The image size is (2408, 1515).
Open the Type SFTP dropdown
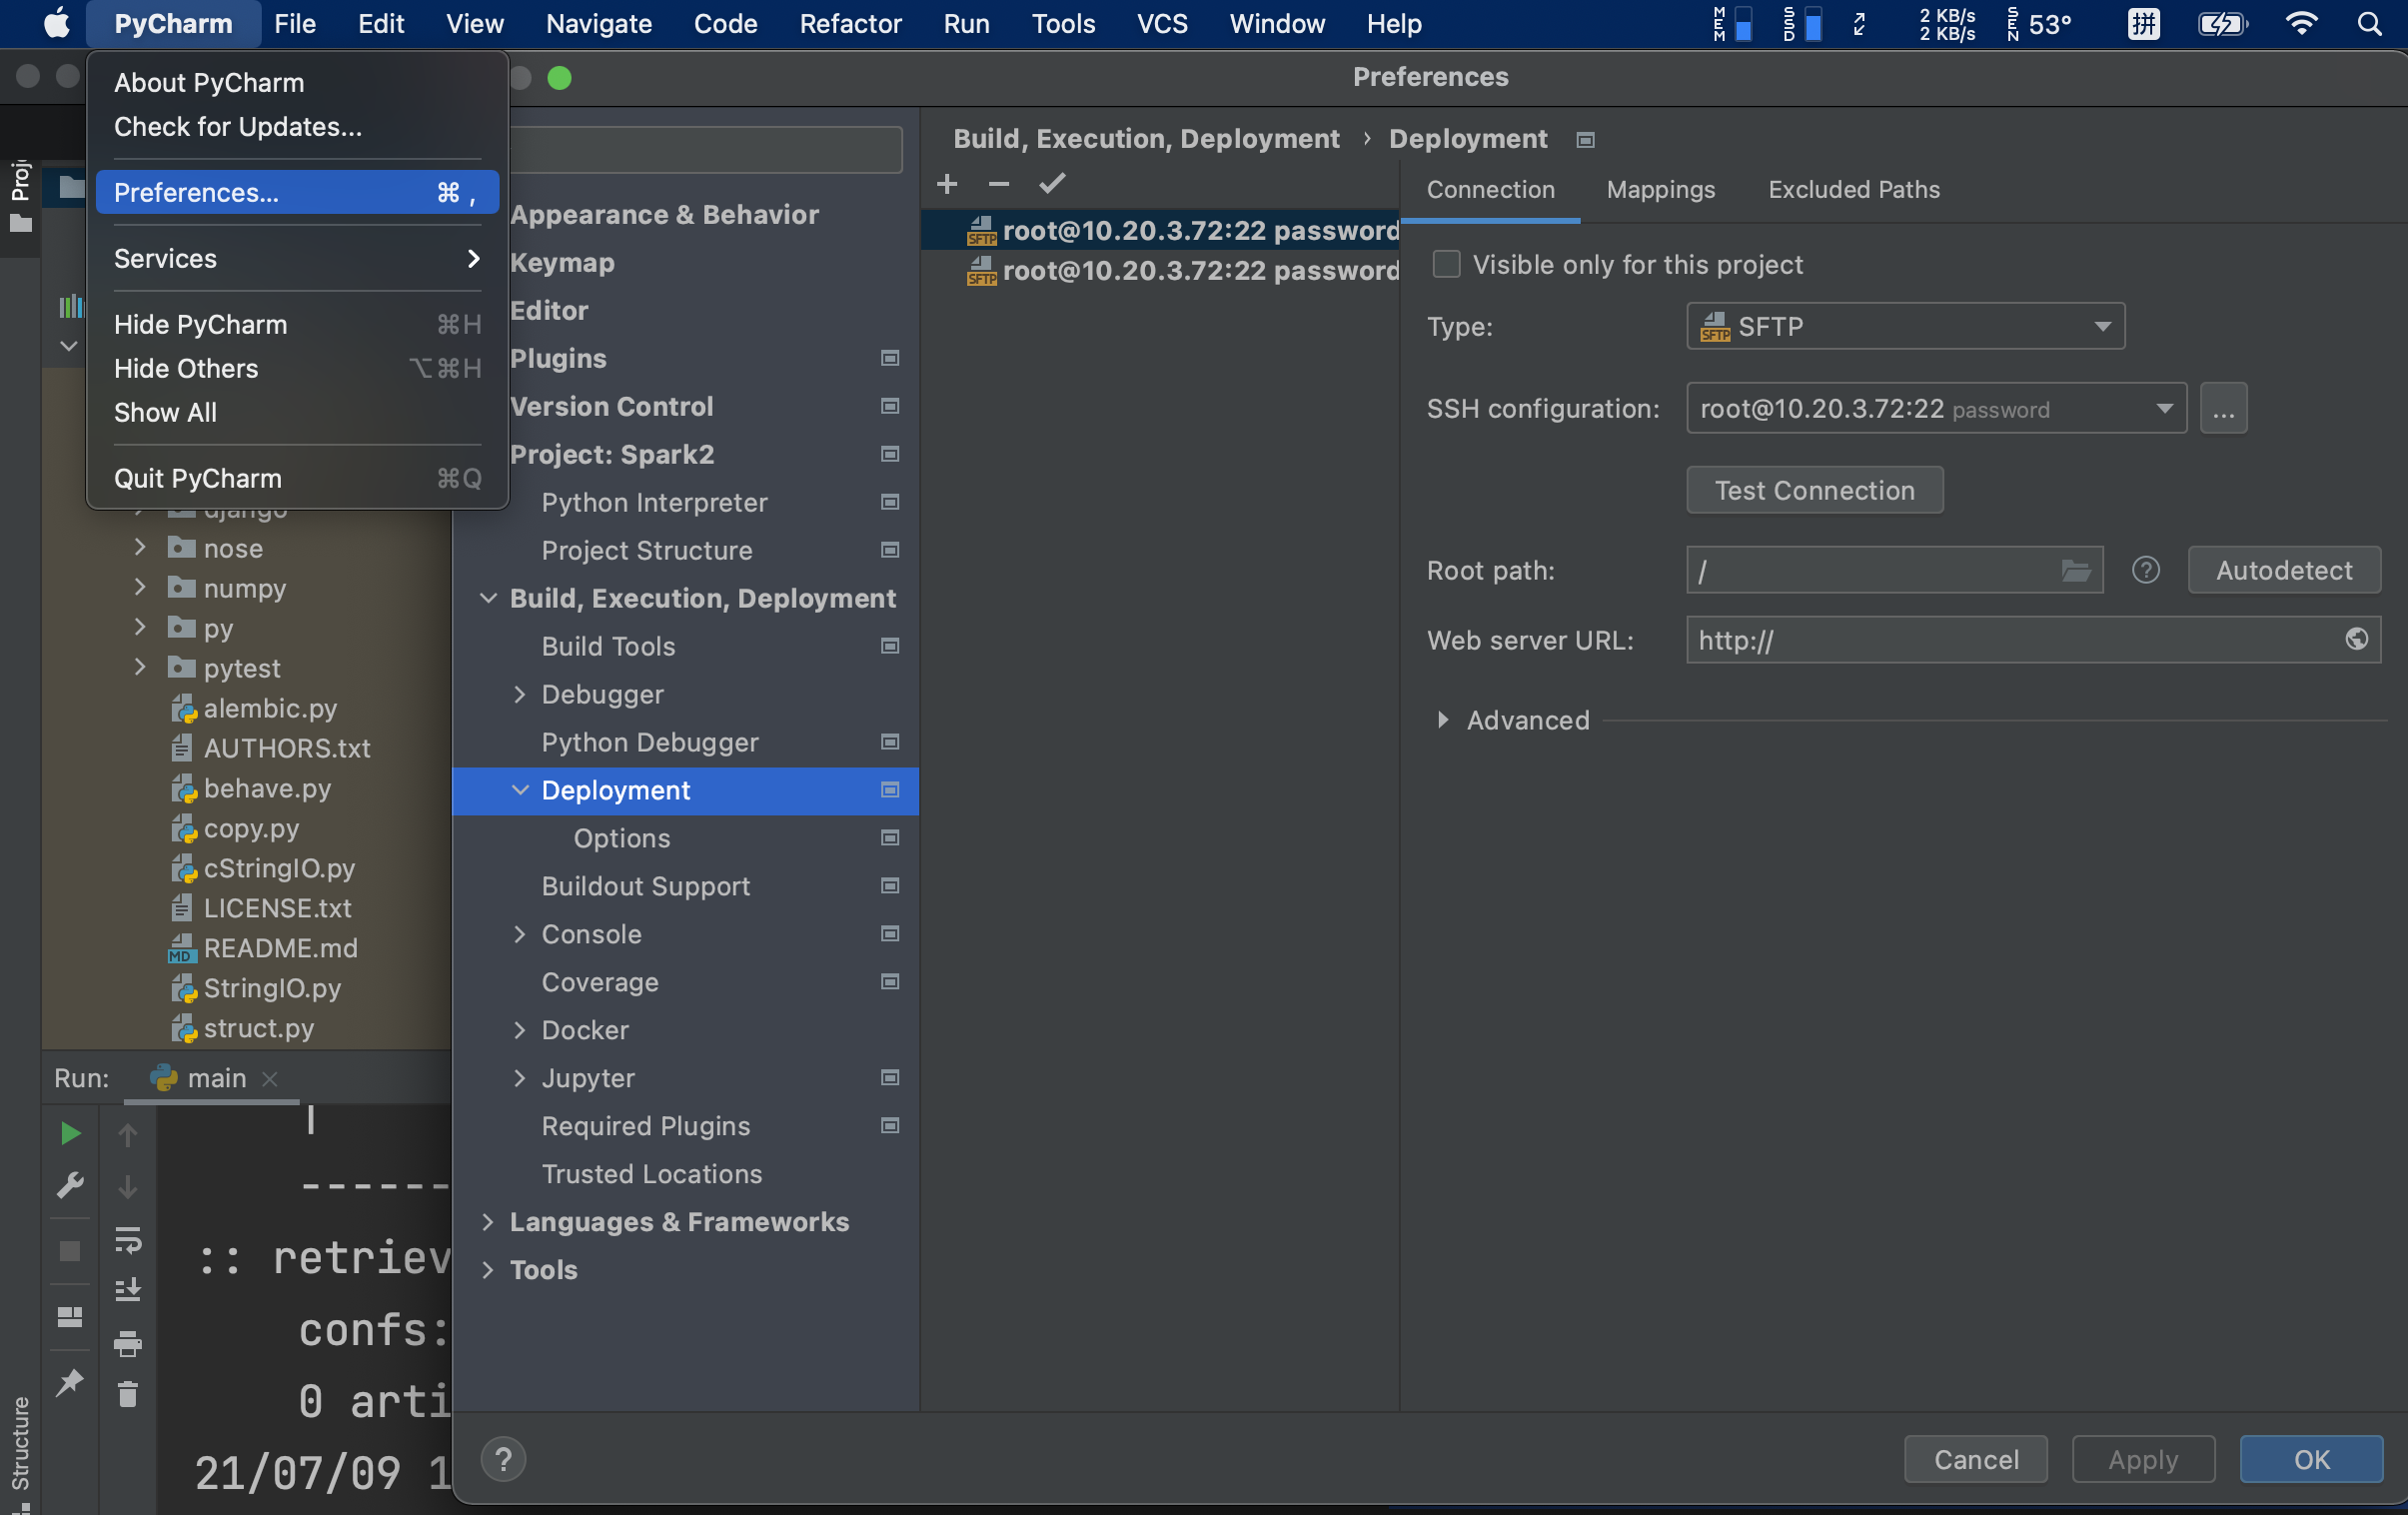tap(1905, 326)
